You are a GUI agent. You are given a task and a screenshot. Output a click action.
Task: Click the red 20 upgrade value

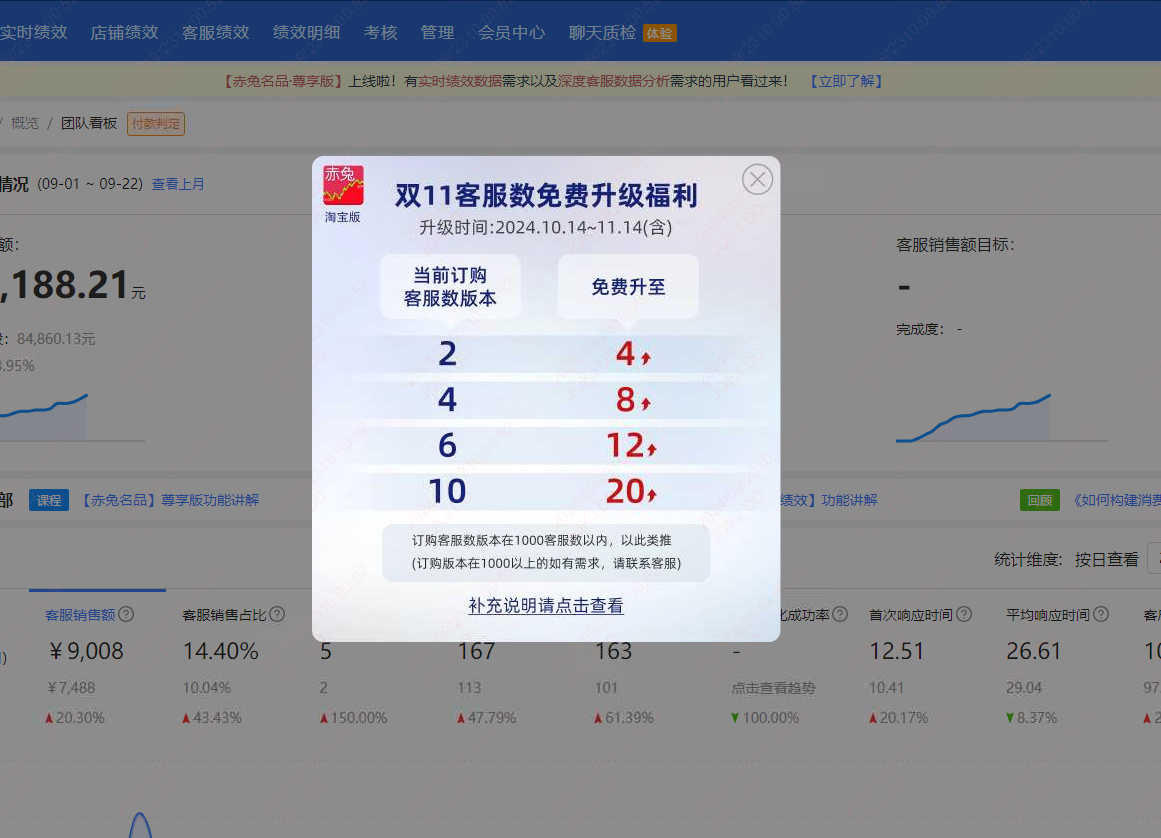631,491
